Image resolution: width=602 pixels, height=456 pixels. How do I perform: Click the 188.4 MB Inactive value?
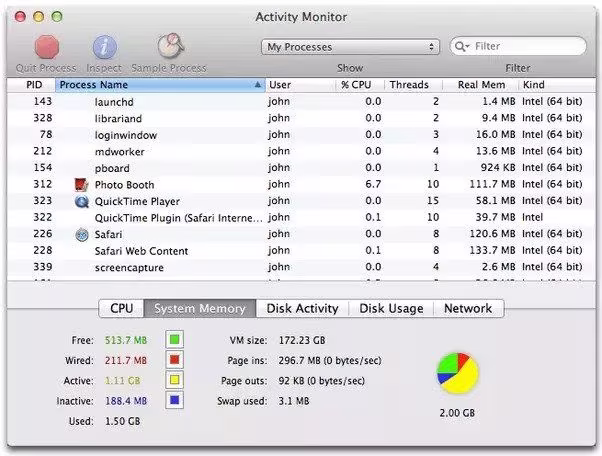126,401
